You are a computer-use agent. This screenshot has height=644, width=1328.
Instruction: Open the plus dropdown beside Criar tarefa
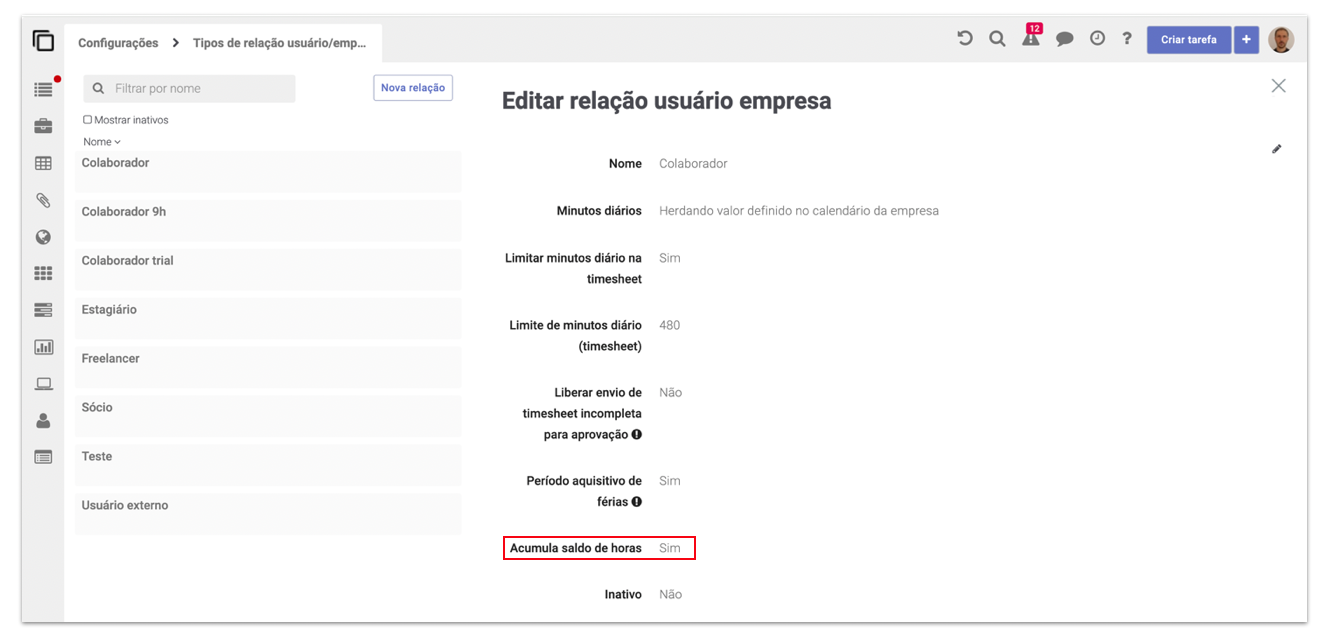tap(1246, 40)
